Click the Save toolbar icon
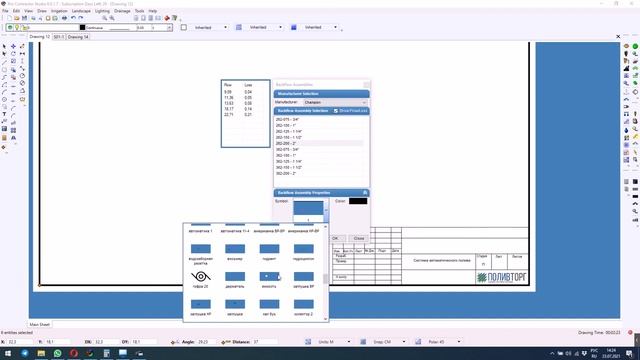The width and height of the screenshot is (640, 360). point(24,18)
